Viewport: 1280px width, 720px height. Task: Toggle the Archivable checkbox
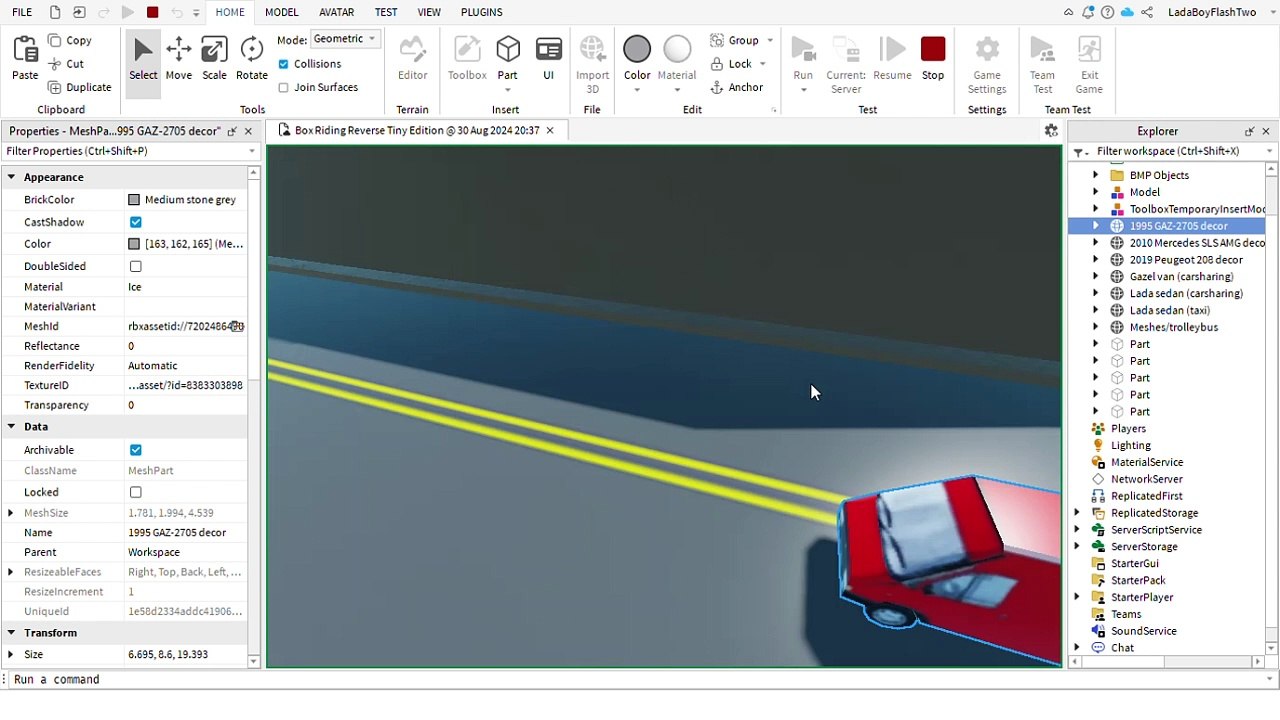[x=135, y=450]
